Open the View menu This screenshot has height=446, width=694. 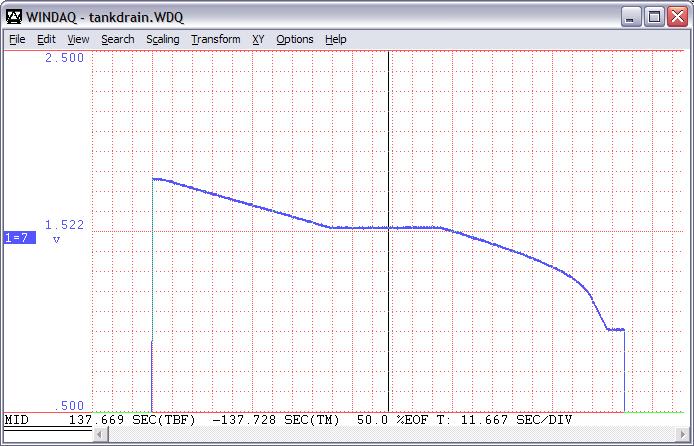coord(78,39)
